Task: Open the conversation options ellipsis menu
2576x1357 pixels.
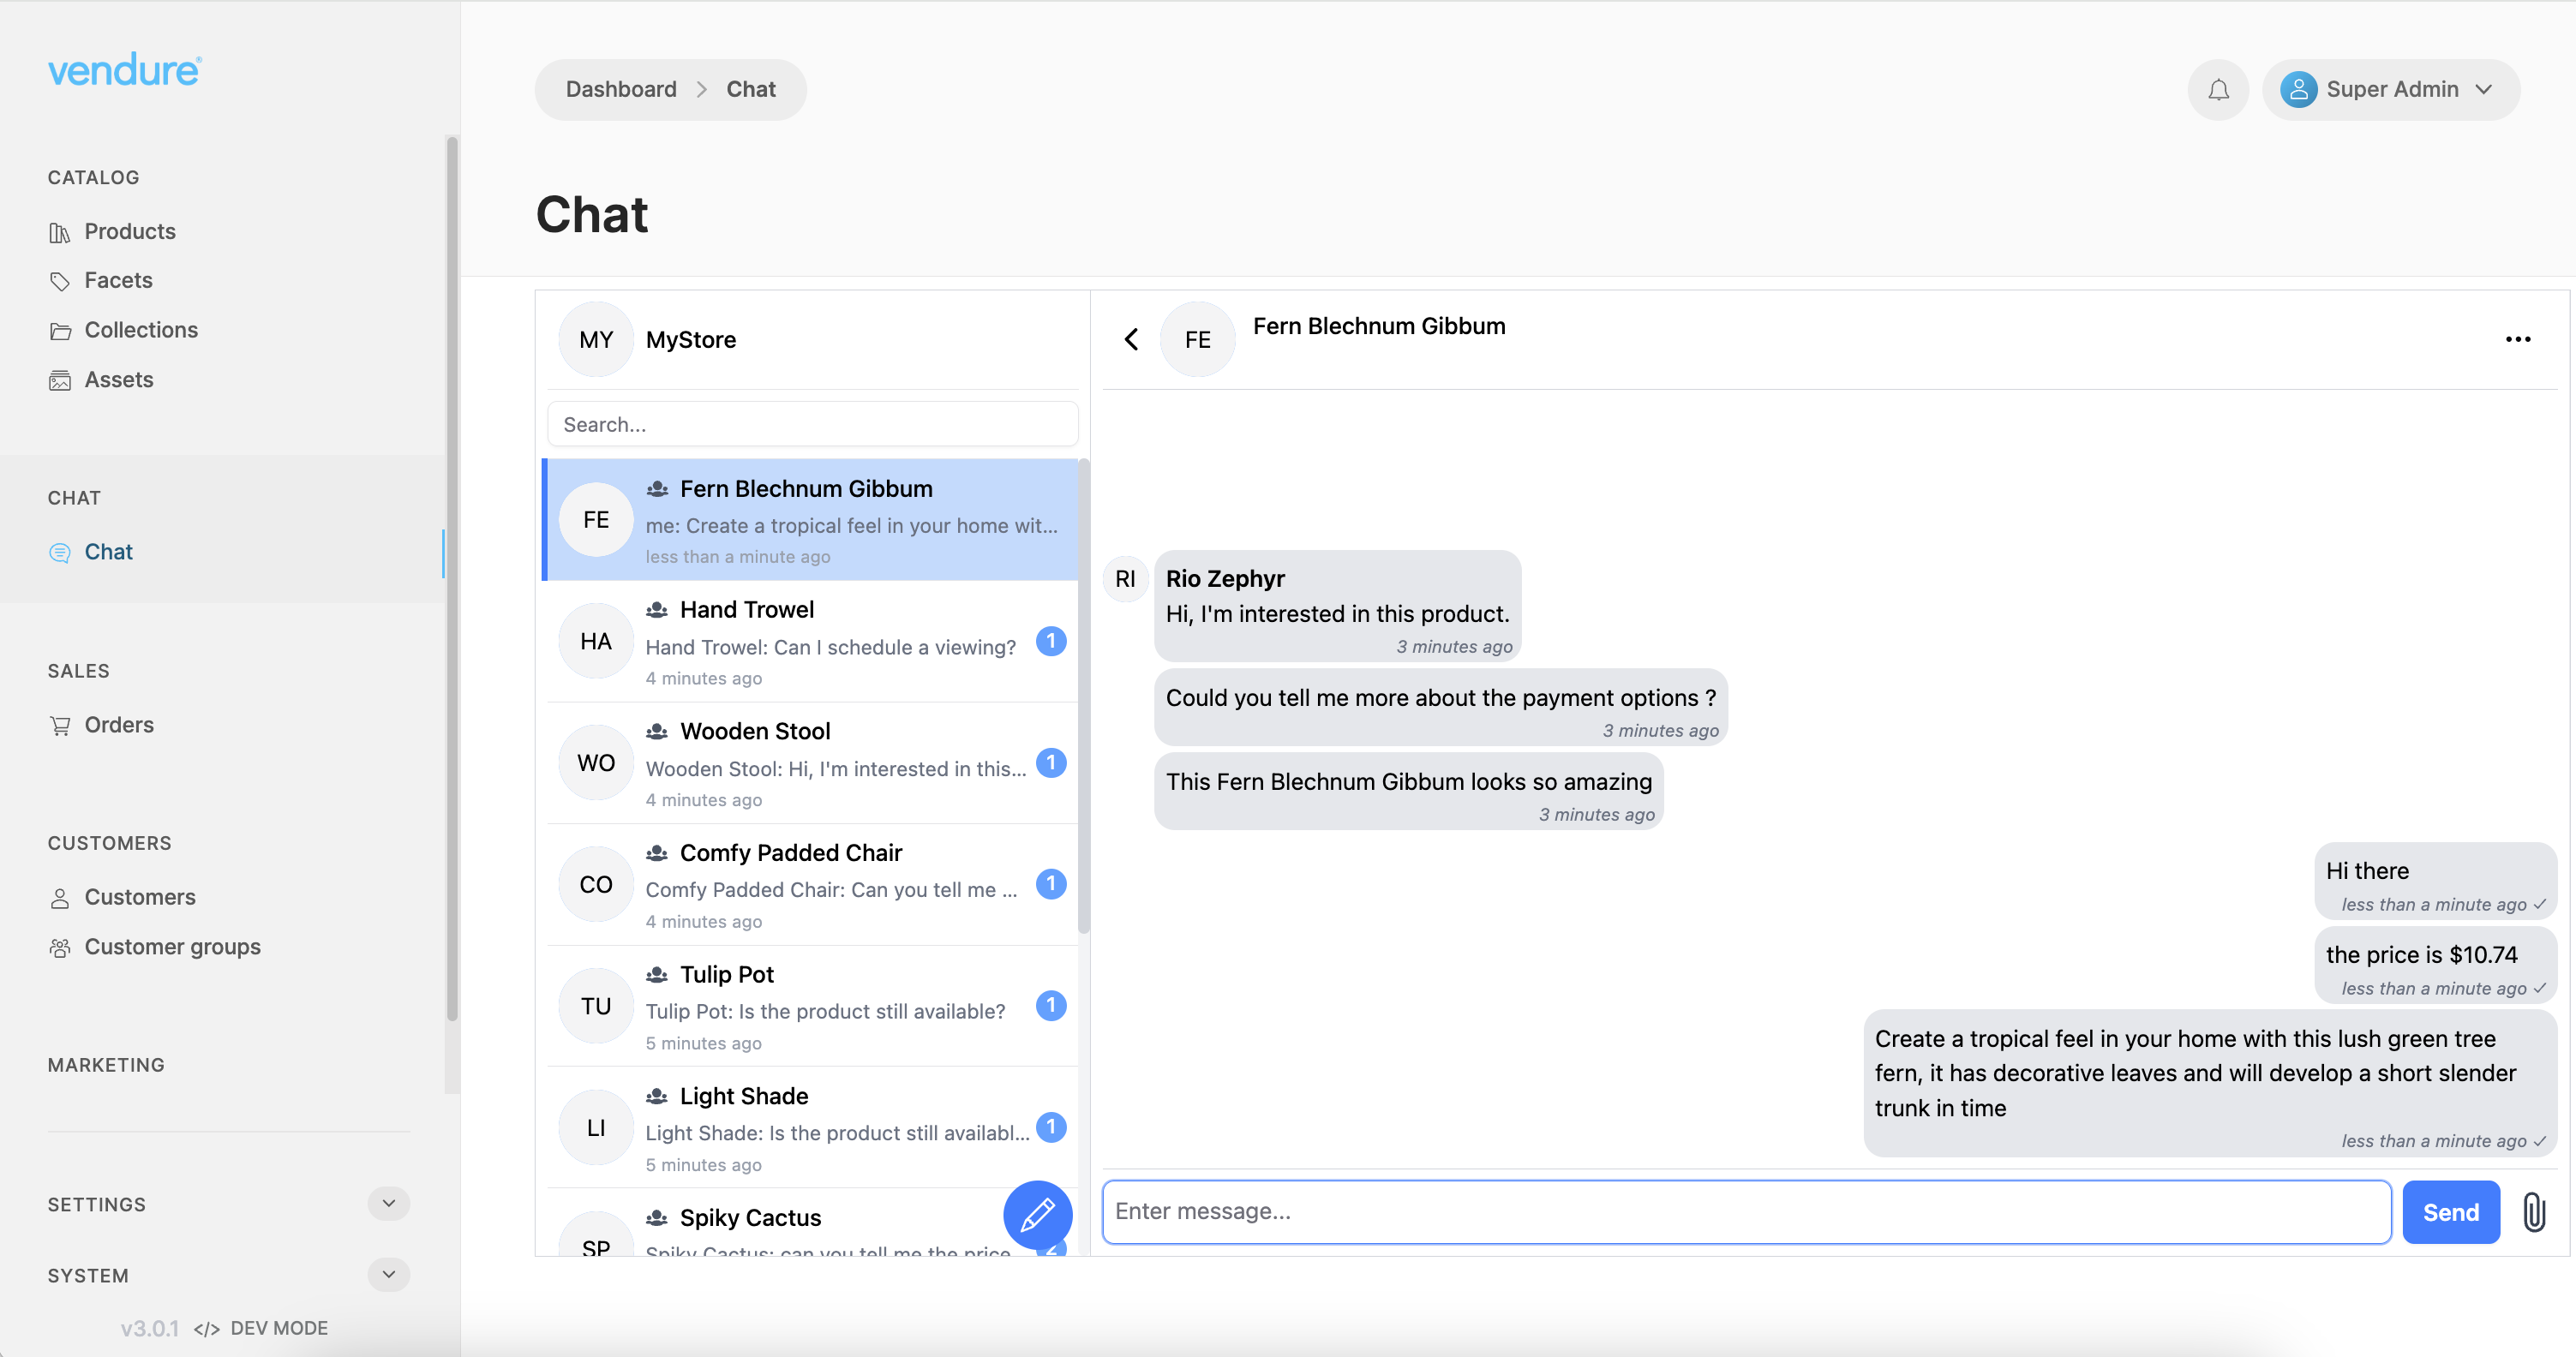Action: point(2518,339)
